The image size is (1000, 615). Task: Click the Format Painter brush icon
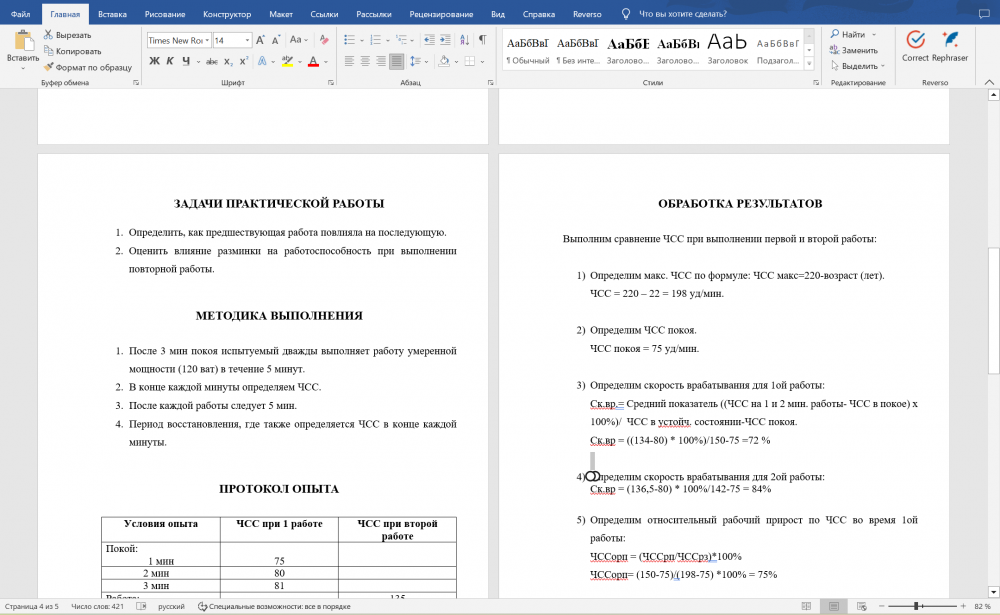[48, 67]
